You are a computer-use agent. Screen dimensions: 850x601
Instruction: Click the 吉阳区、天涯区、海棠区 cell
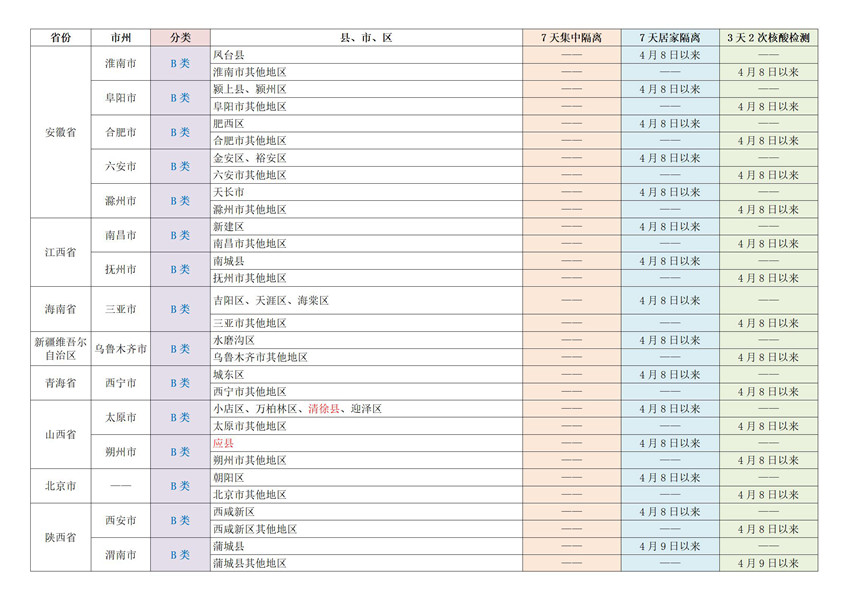pyautogui.click(x=271, y=301)
